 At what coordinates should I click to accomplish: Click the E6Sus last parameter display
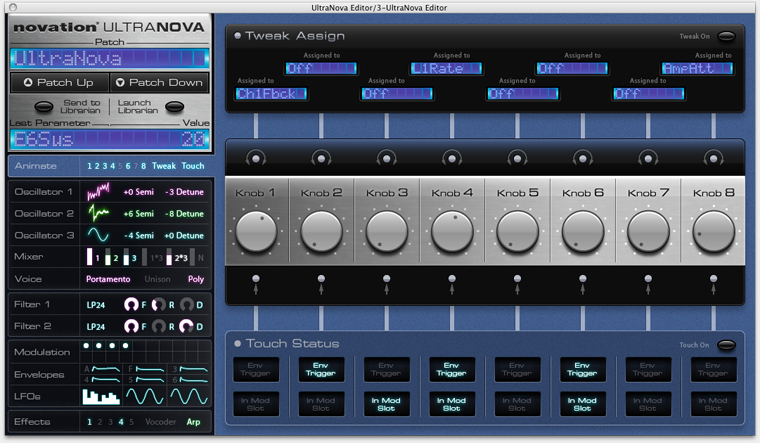pyautogui.click(x=110, y=139)
